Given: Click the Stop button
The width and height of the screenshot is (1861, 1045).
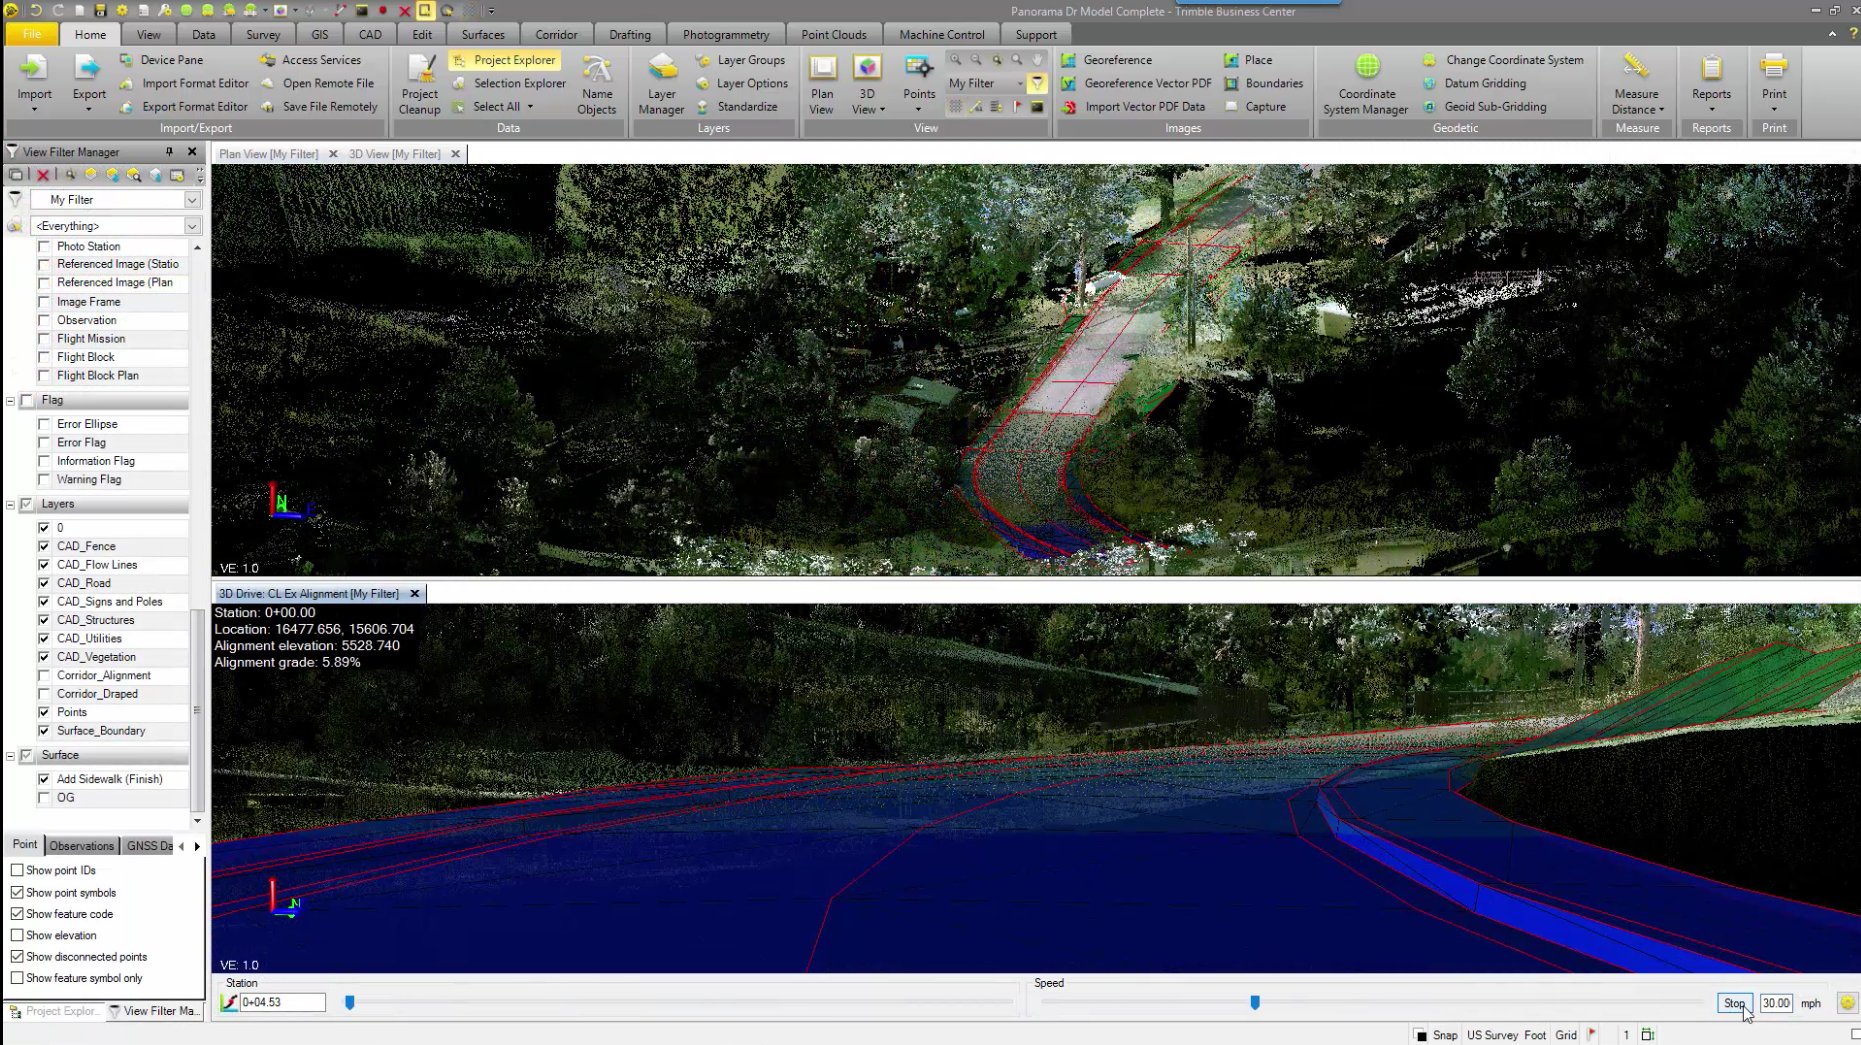Looking at the screenshot, I should [1734, 1002].
